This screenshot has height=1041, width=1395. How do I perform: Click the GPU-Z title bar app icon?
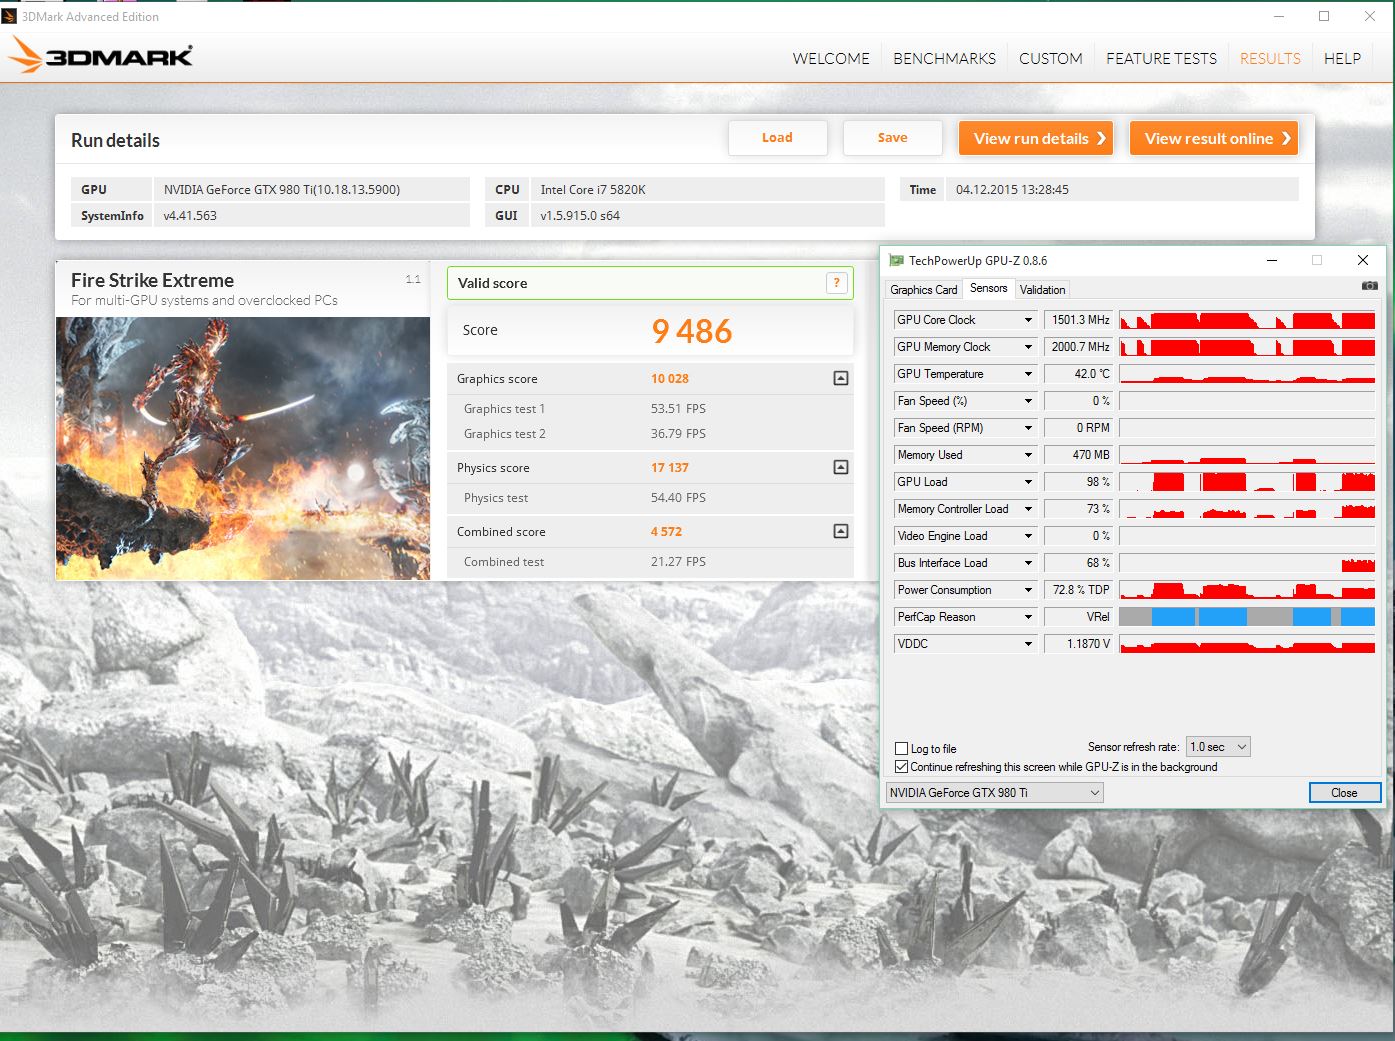click(x=896, y=261)
